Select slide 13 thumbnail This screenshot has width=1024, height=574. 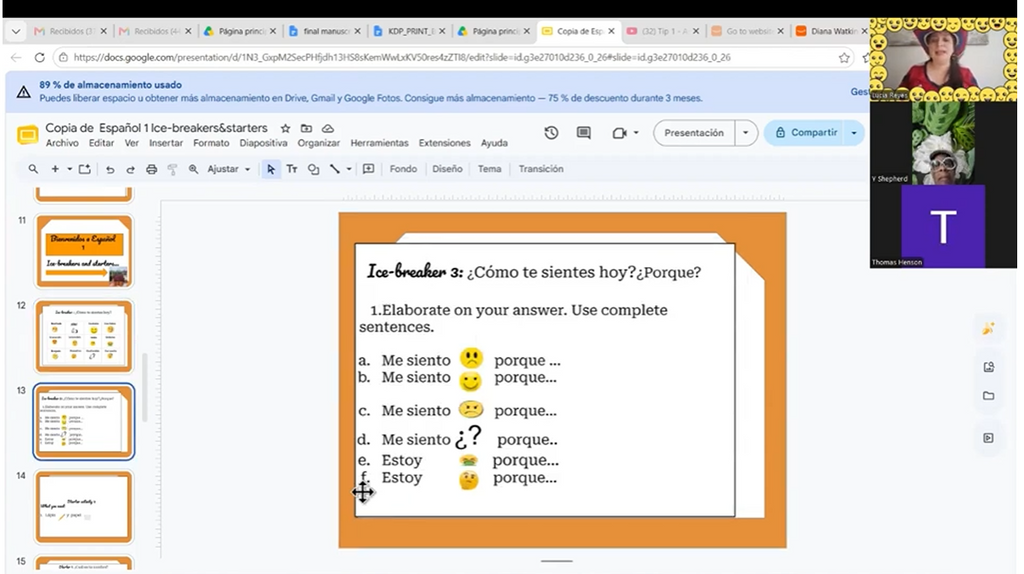point(84,421)
